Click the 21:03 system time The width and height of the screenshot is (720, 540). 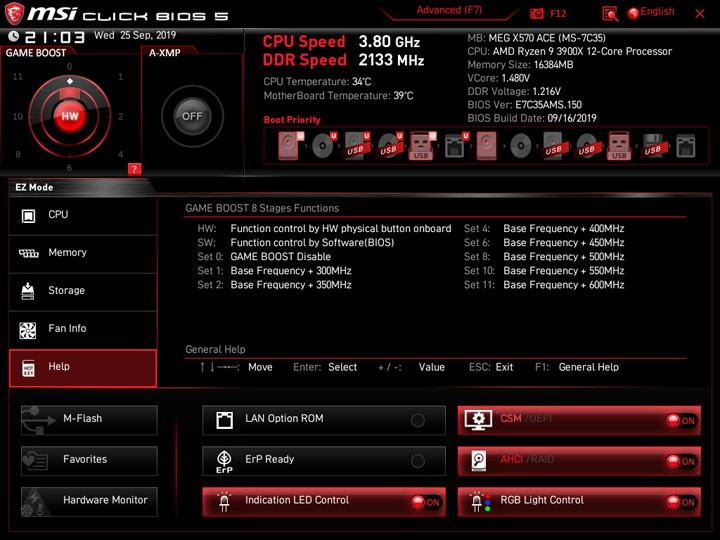pos(55,37)
